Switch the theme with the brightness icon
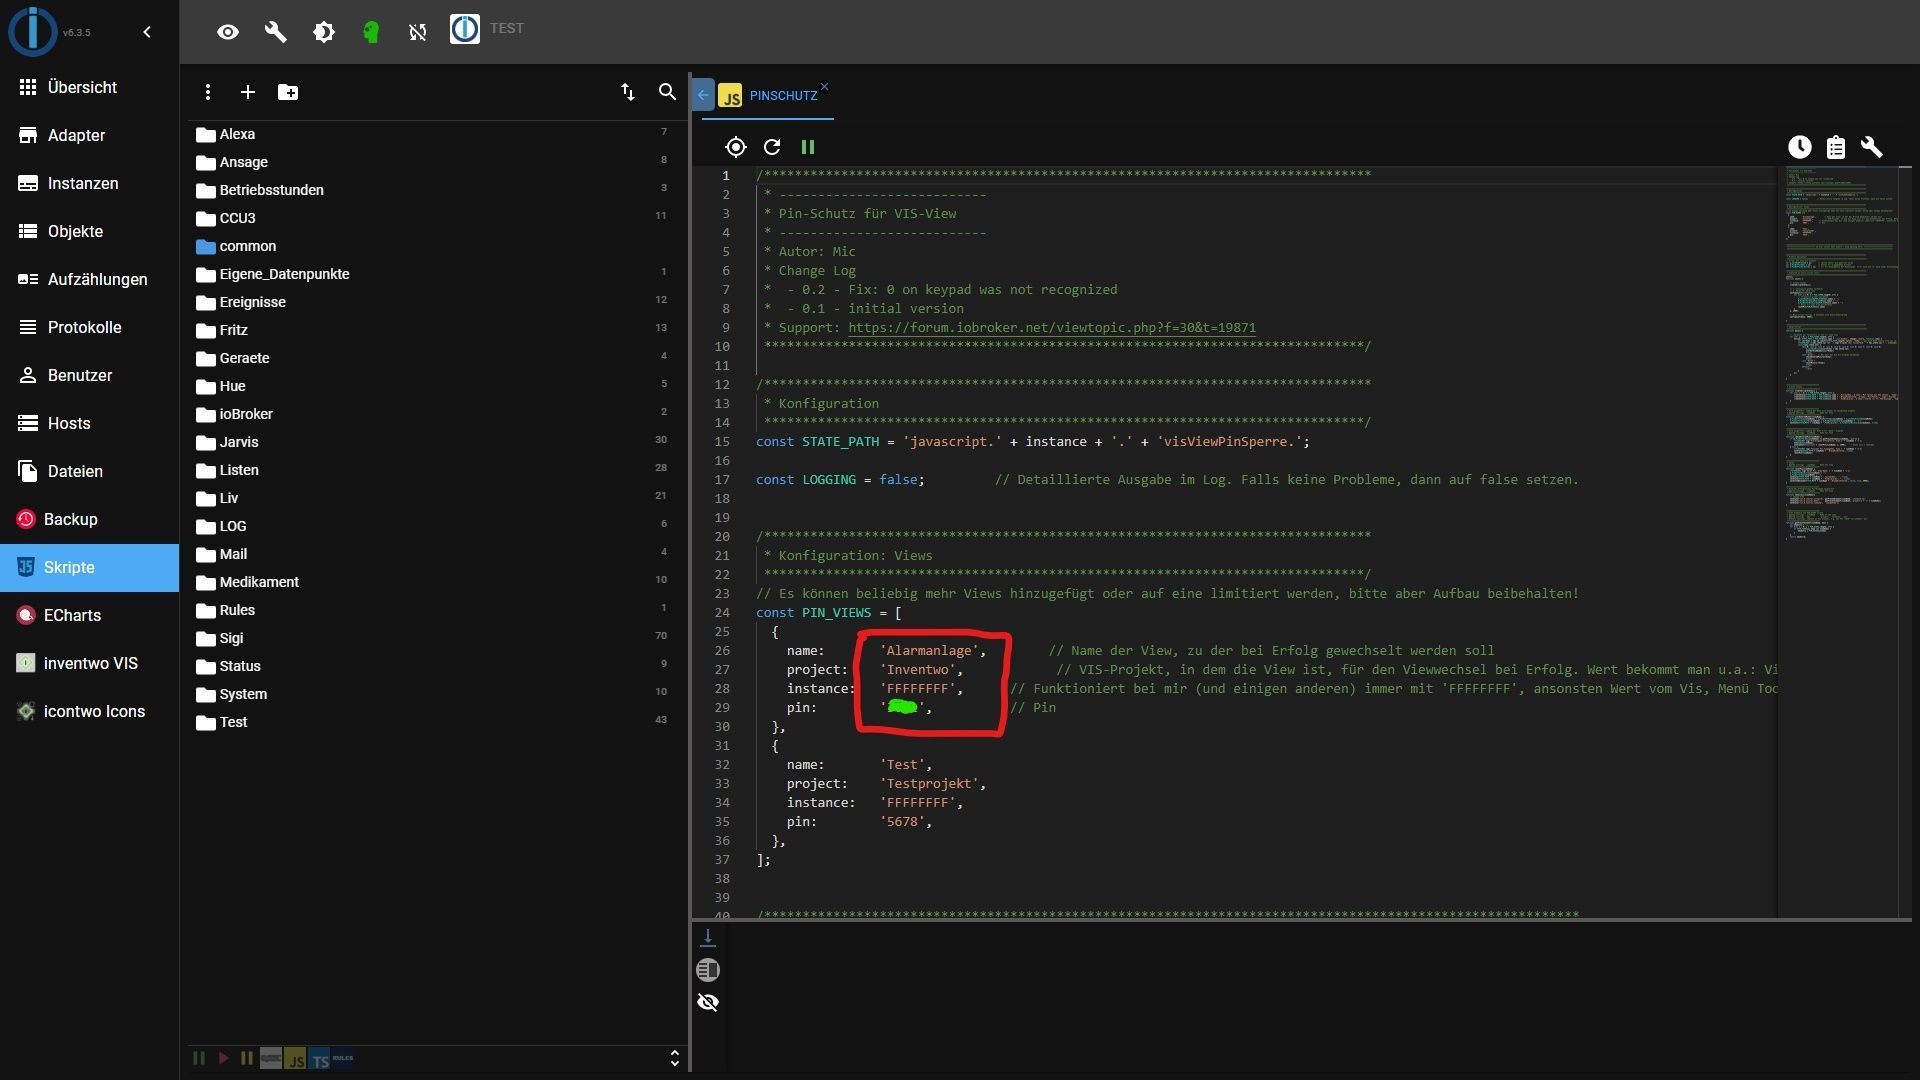 pyautogui.click(x=324, y=32)
